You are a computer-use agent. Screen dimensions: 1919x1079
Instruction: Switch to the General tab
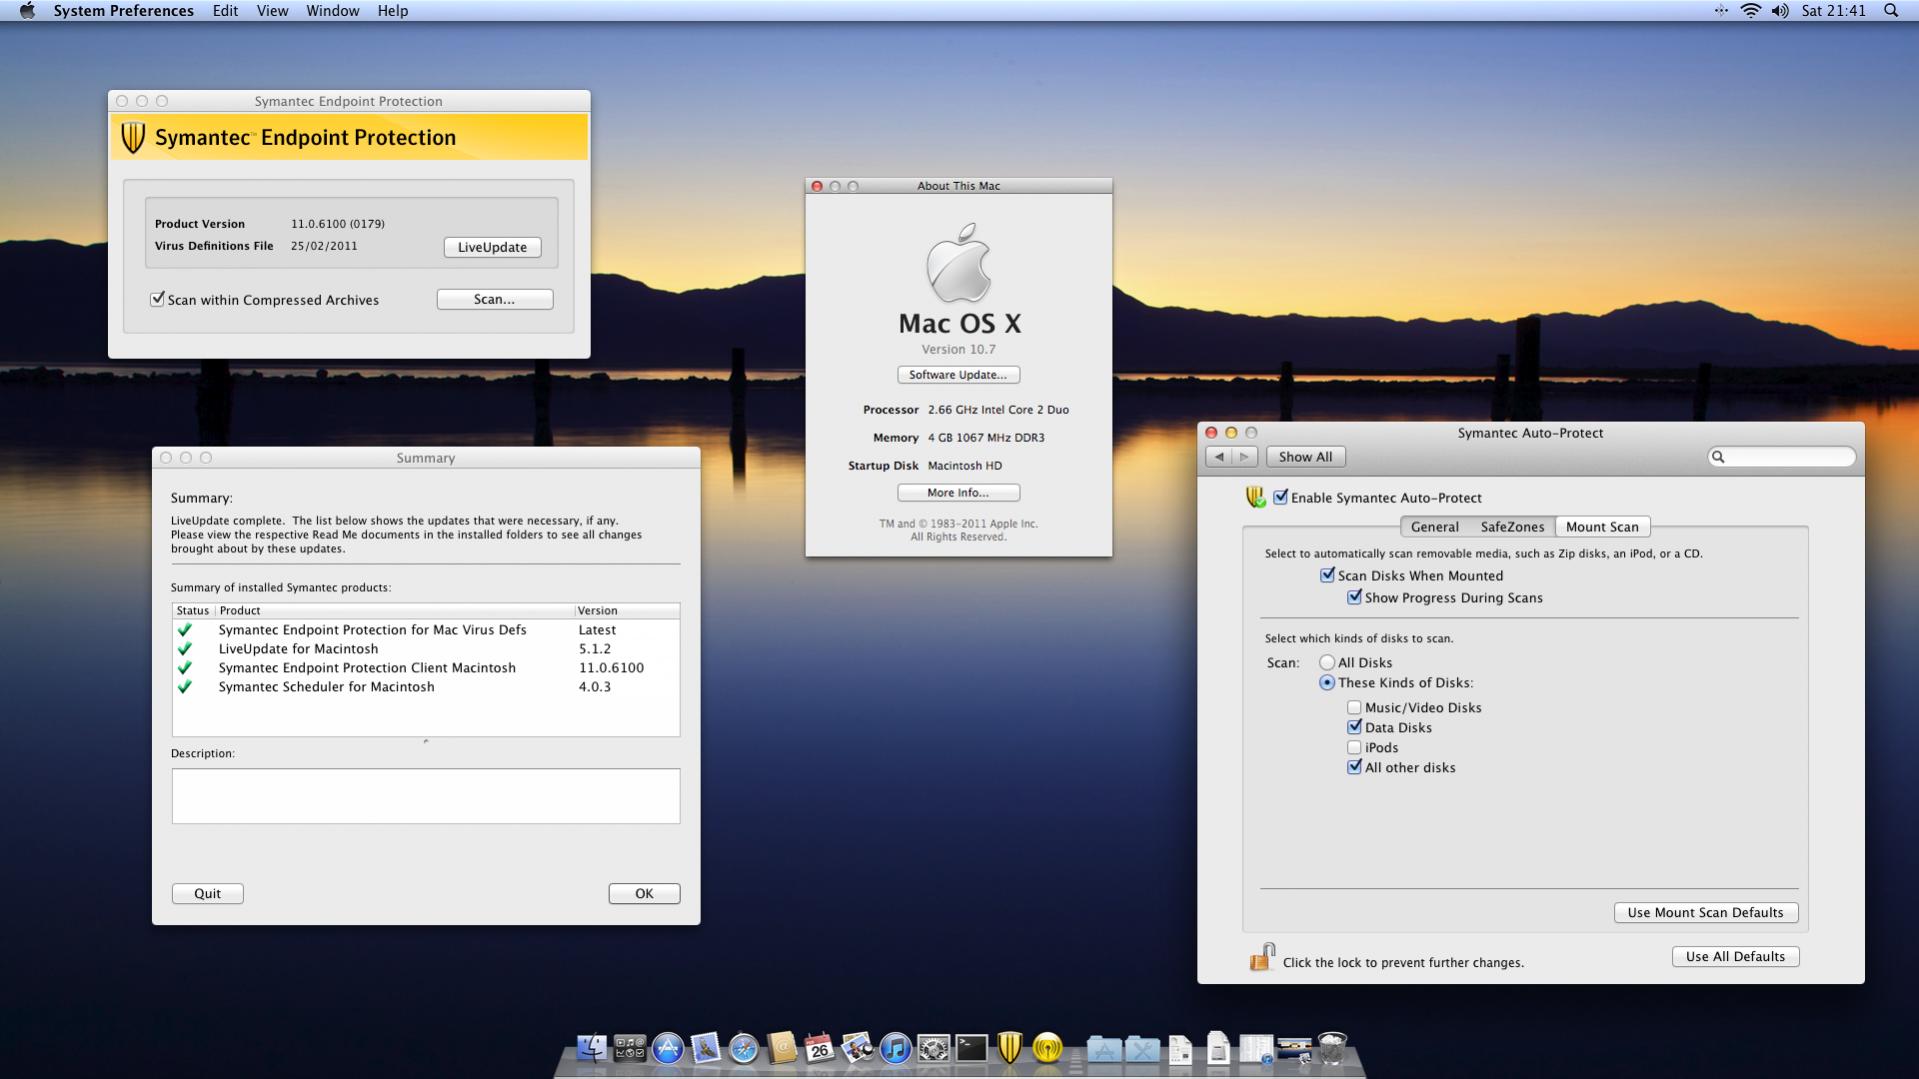click(x=1434, y=527)
